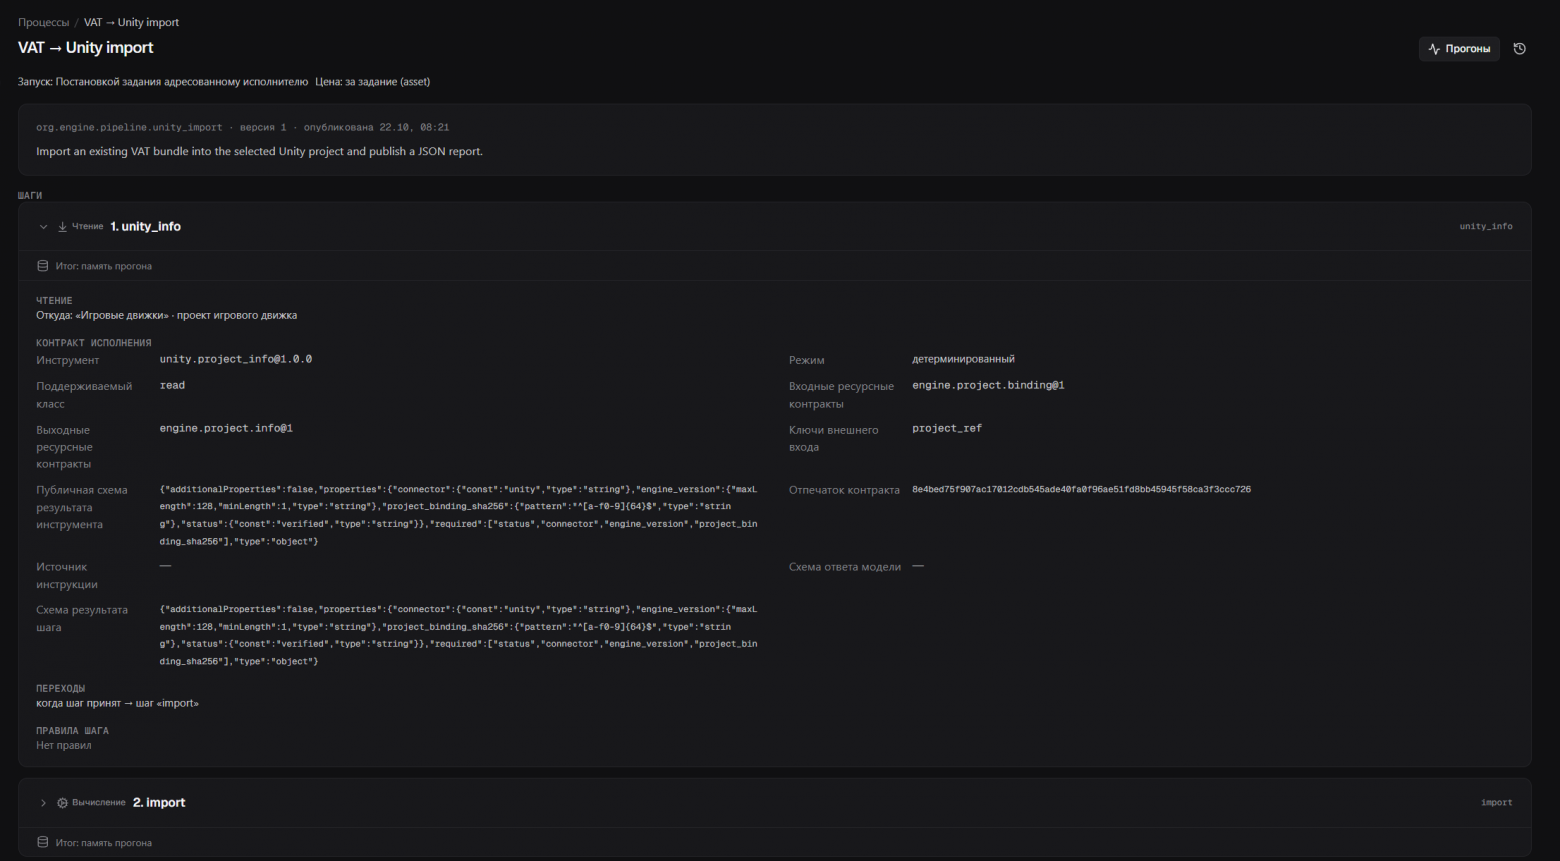The height and width of the screenshot is (861, 1560).
Task: Go to Процессы in the breadcrumb
Action: pos(44,22)
